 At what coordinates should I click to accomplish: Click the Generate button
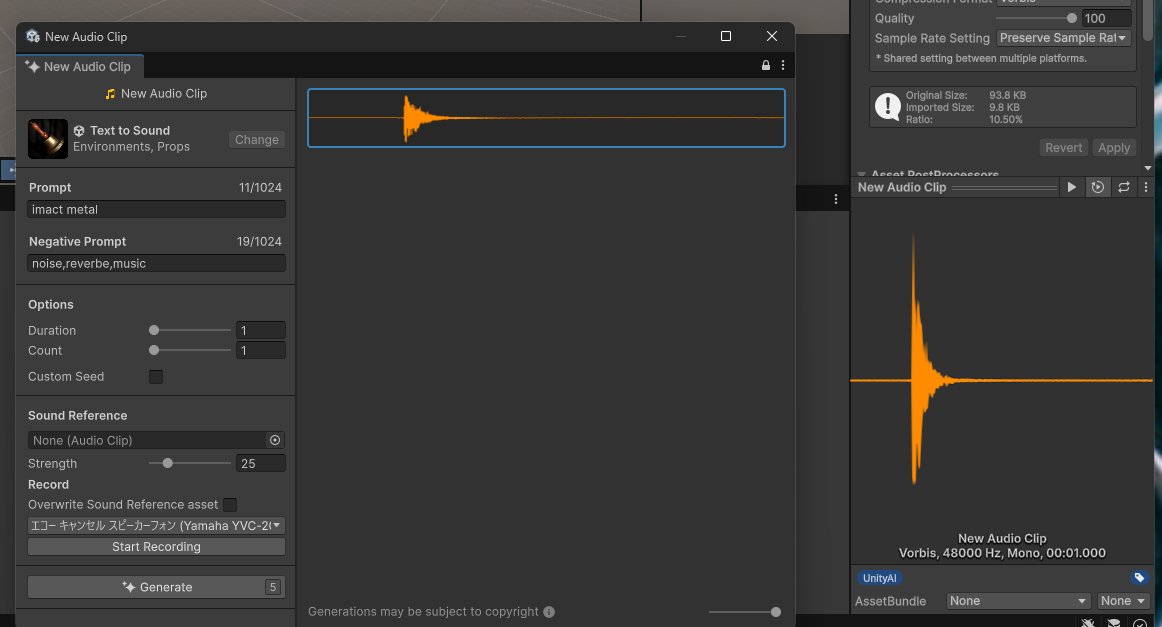(156, 587)
